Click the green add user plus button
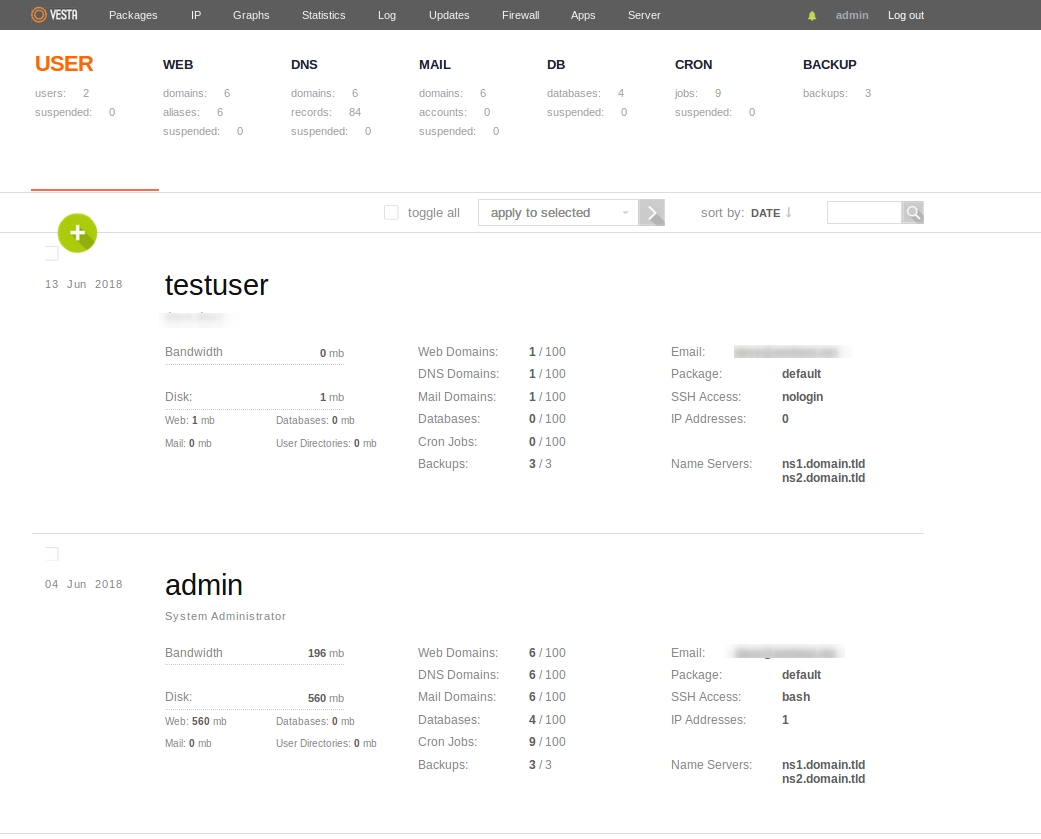This screenshot has width=1041, height=839. [x=77, y=233]
